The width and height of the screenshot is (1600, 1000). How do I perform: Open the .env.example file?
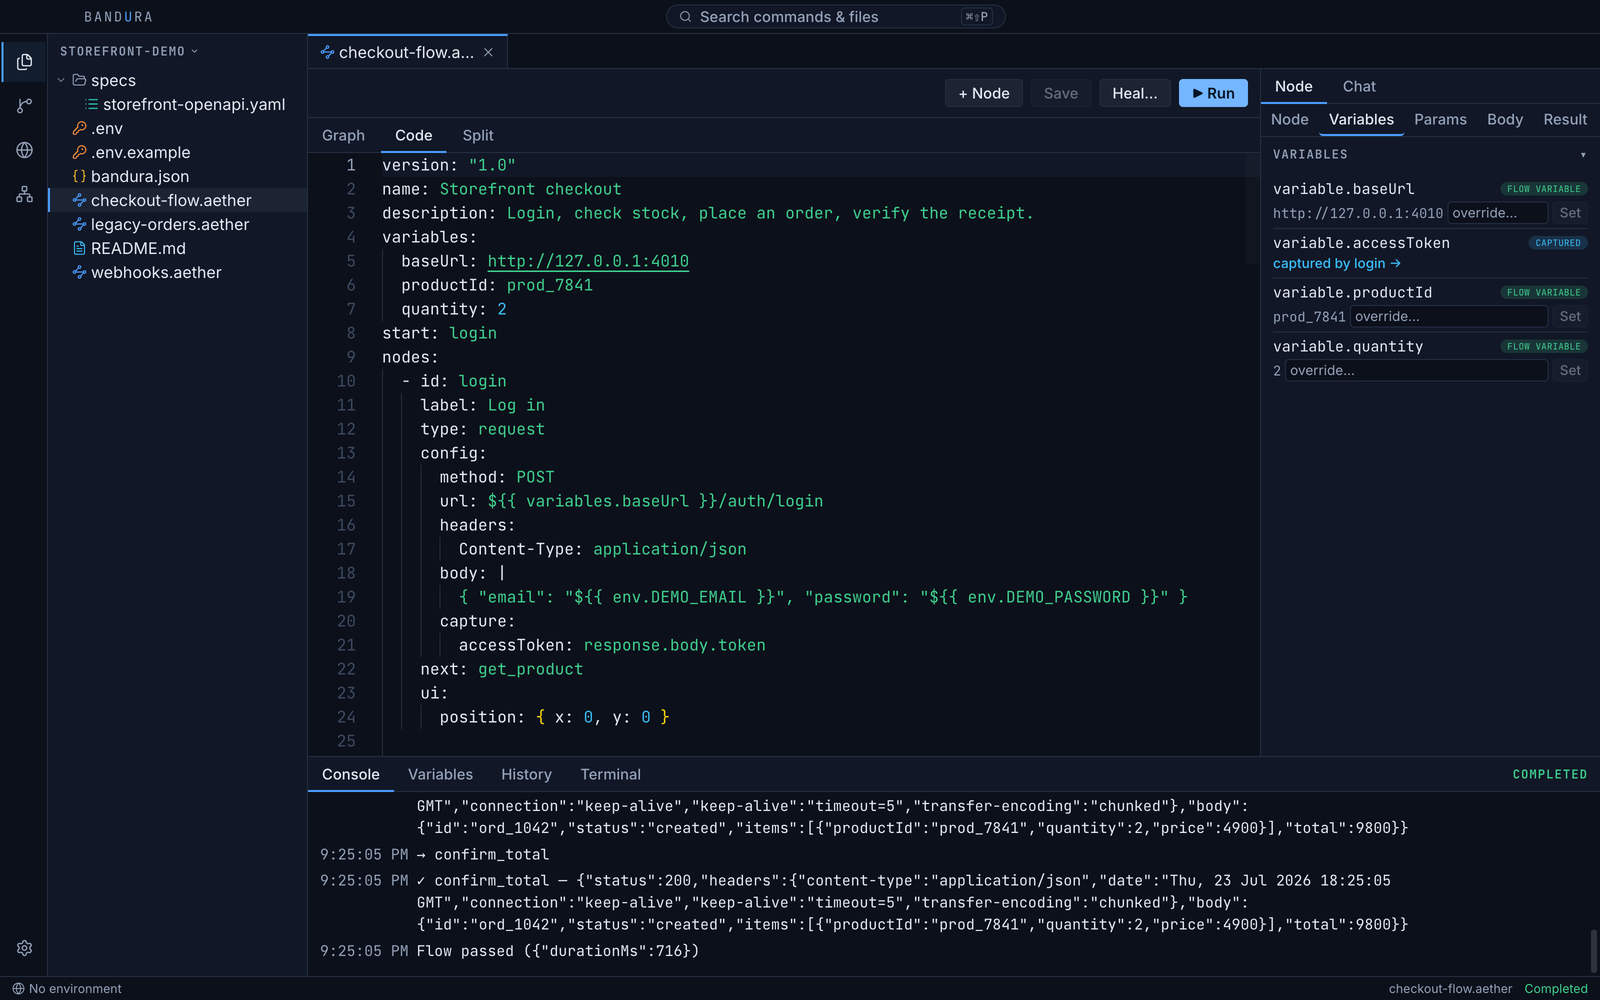pyautogui.click(x=177, y=152)
